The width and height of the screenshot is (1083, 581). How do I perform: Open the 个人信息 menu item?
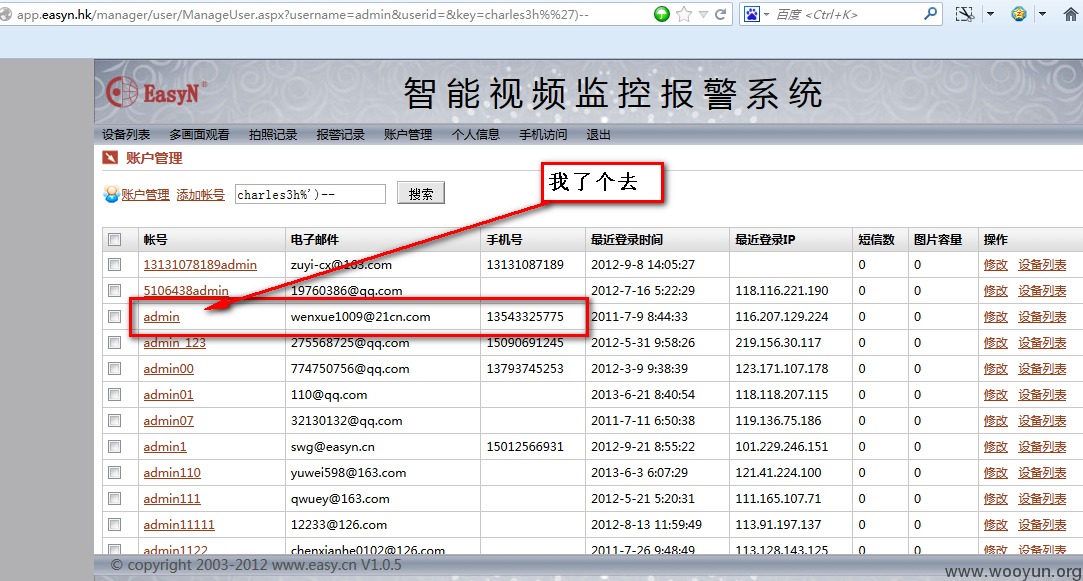coord(476,135)
